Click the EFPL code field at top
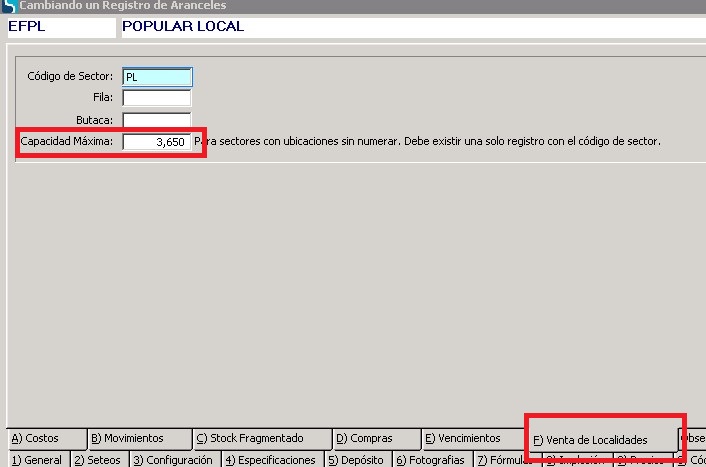Viewport: 706px width, 467px height. pyautogui.click(x=60, y=26)
